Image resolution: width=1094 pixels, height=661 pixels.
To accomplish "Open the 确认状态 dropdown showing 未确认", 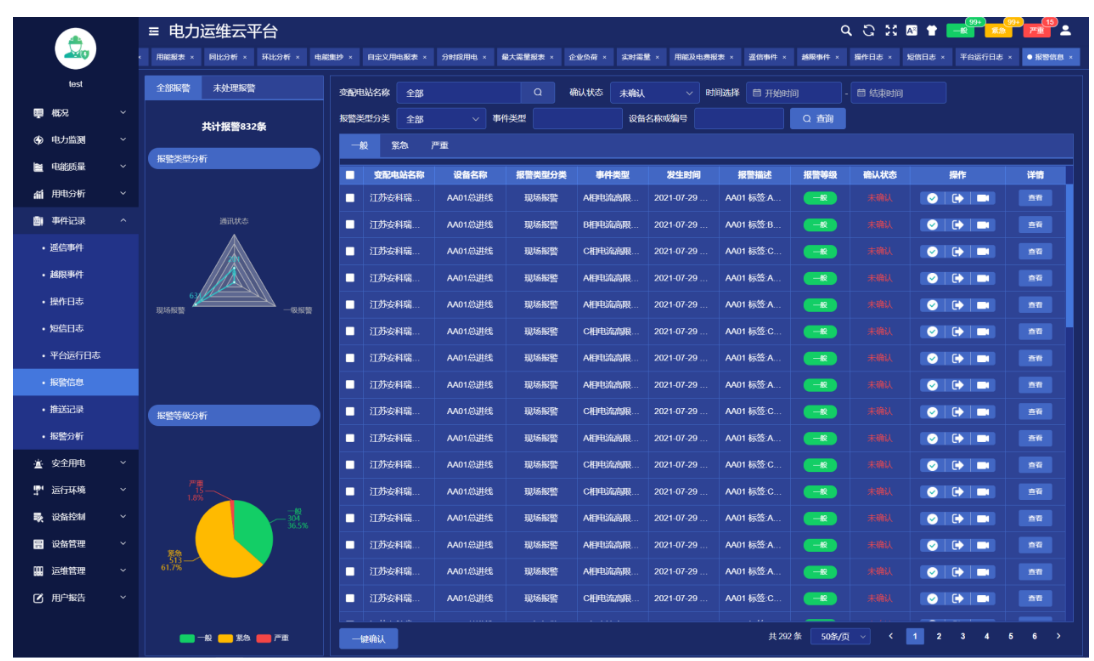I will [654, 93].
